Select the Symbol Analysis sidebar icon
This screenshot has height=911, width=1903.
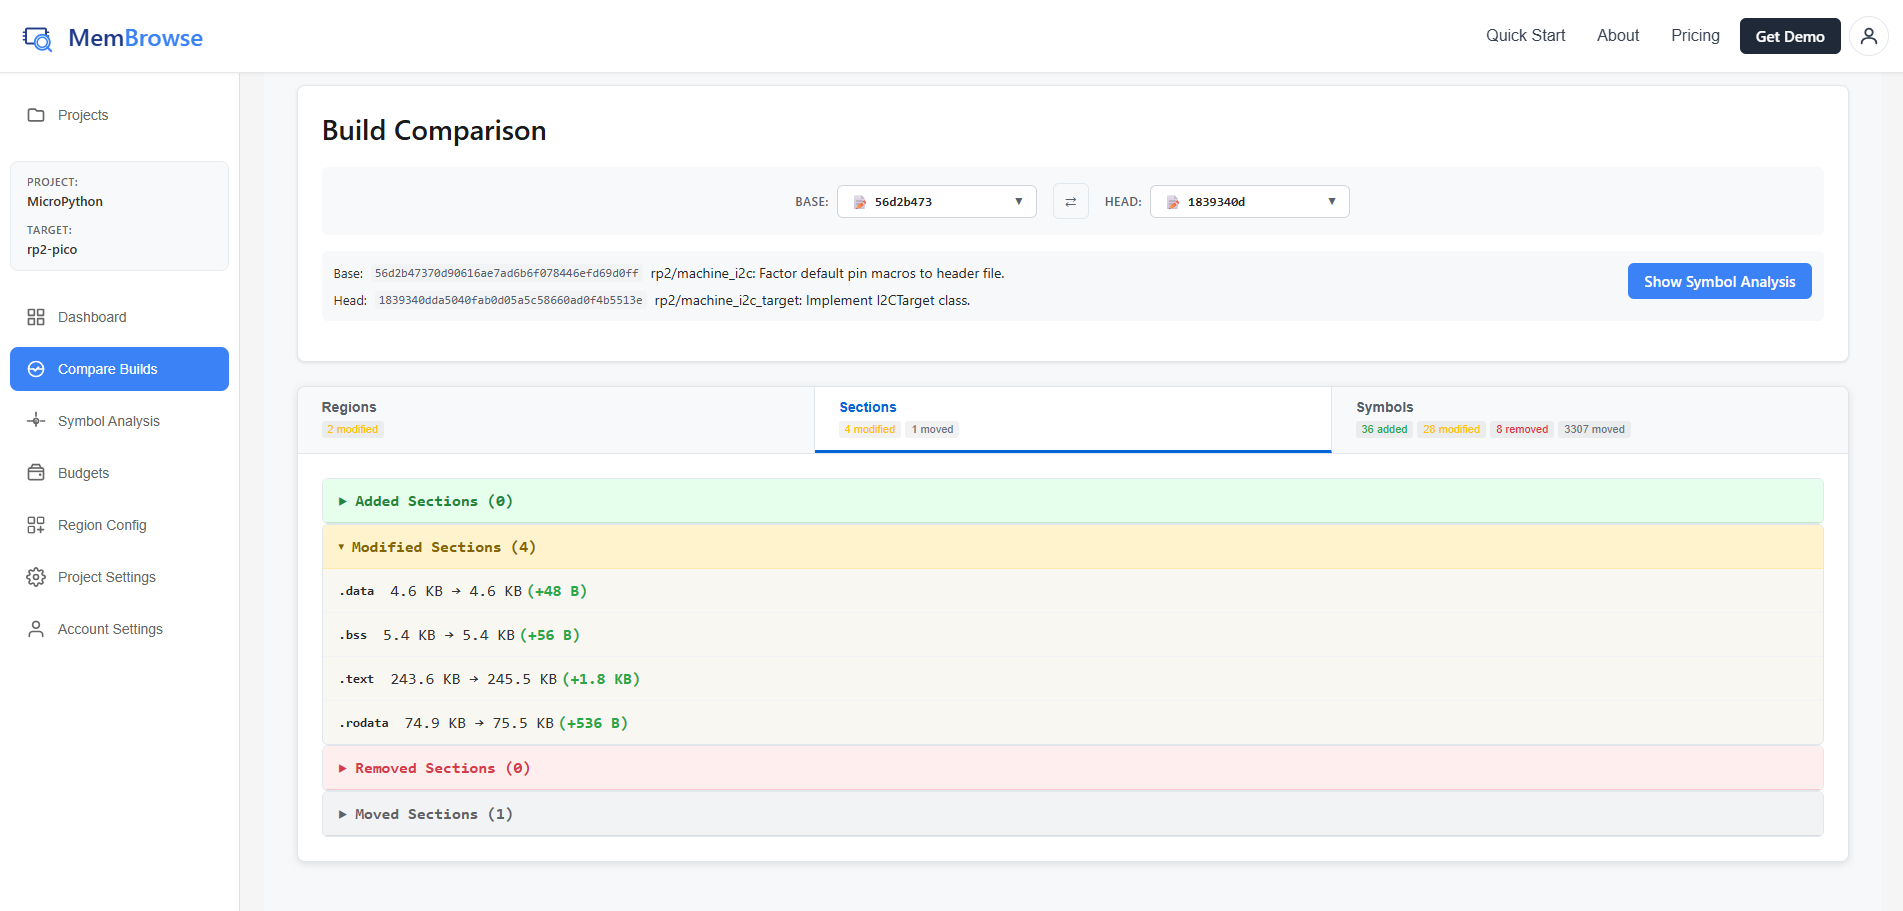tap(36, 421)
